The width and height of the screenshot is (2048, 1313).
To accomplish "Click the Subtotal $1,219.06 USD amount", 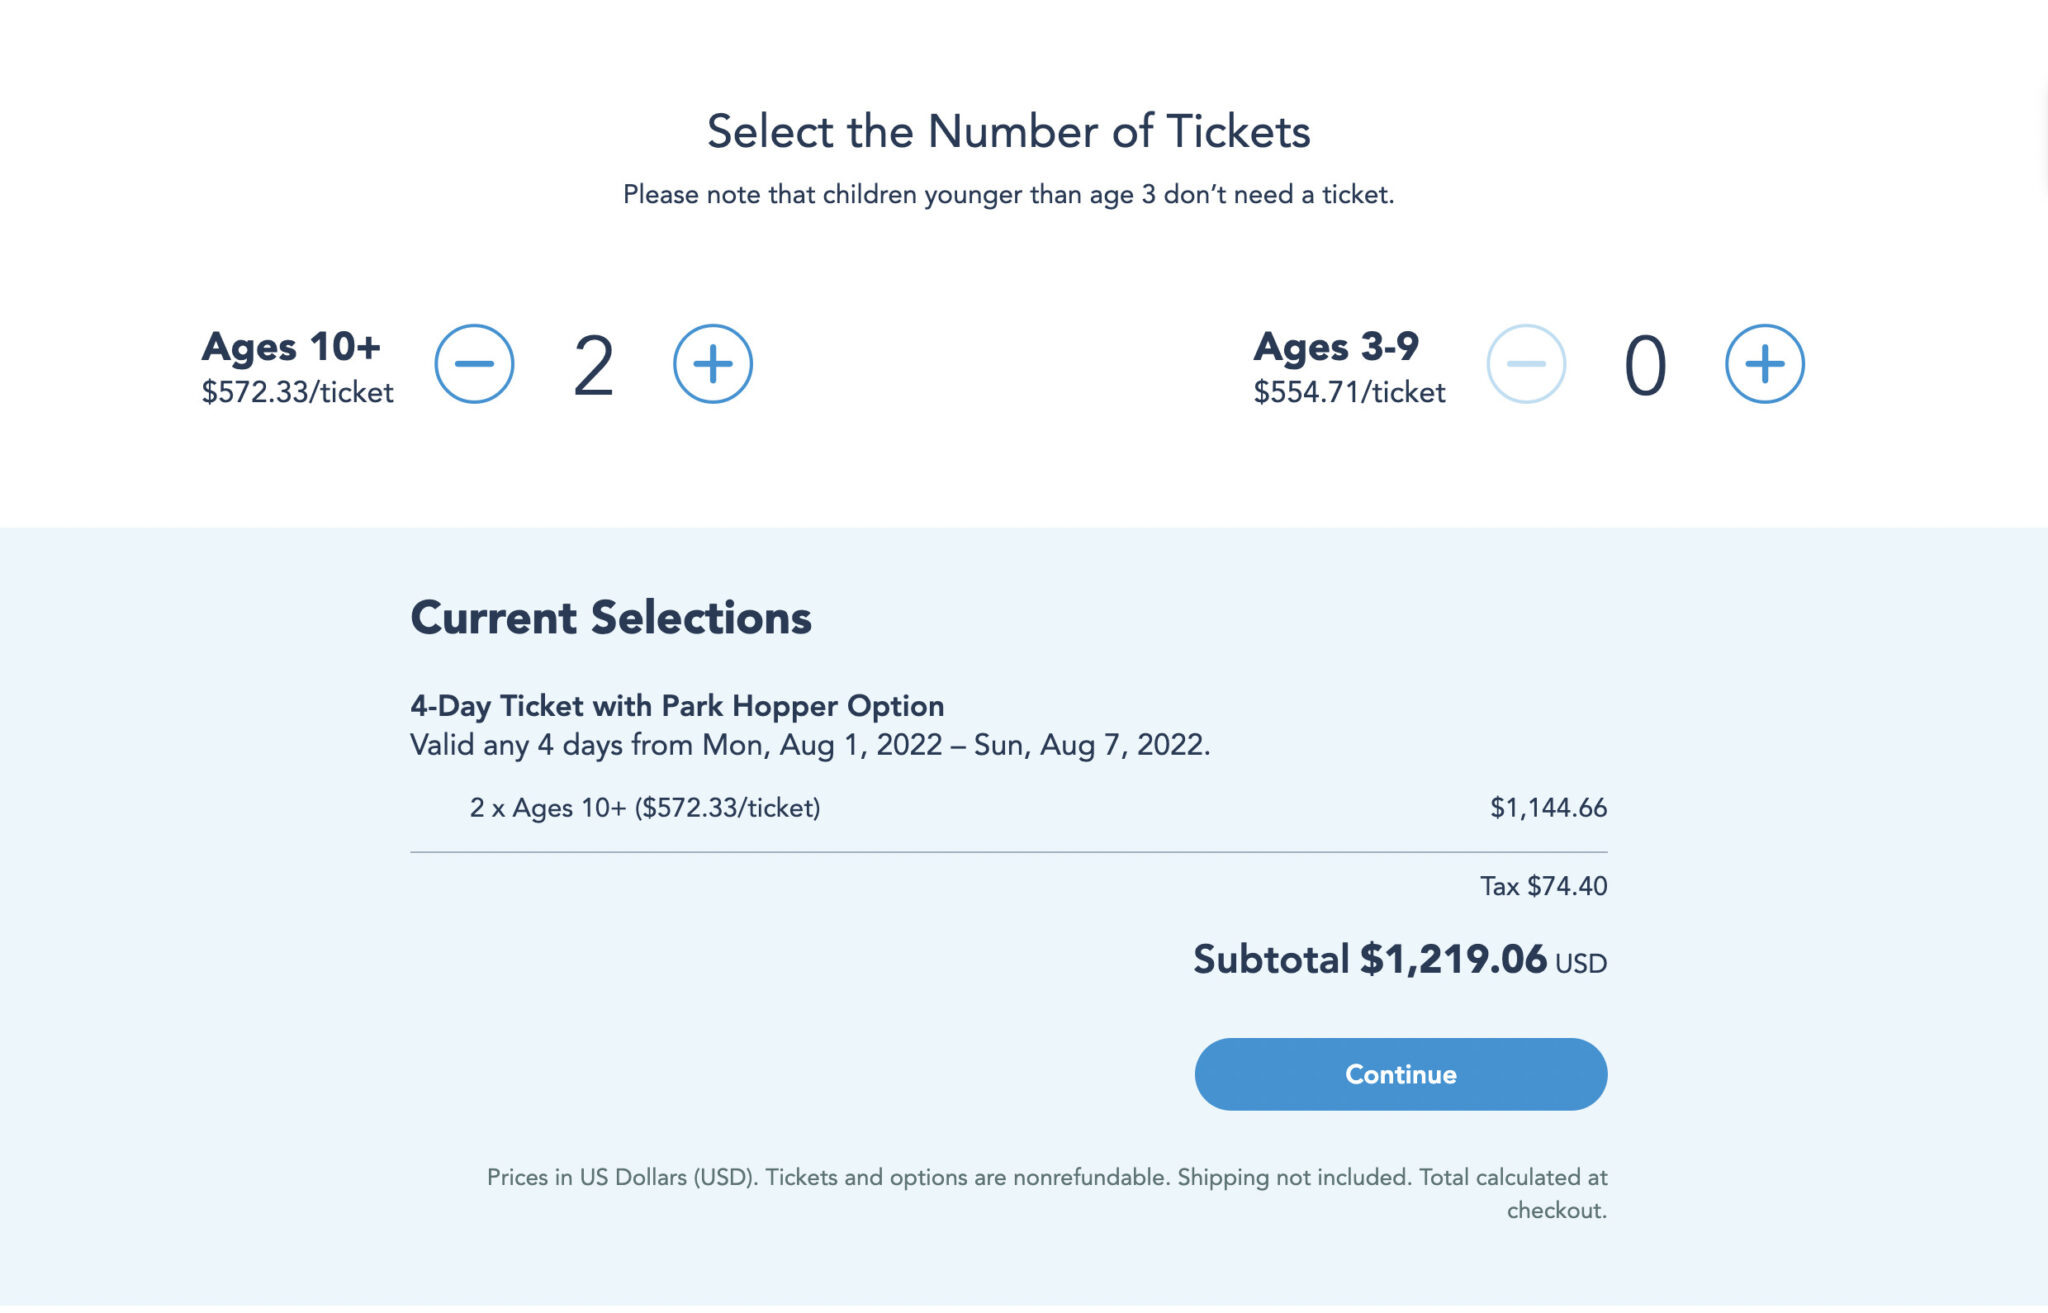I will [x=1399, y=960].
